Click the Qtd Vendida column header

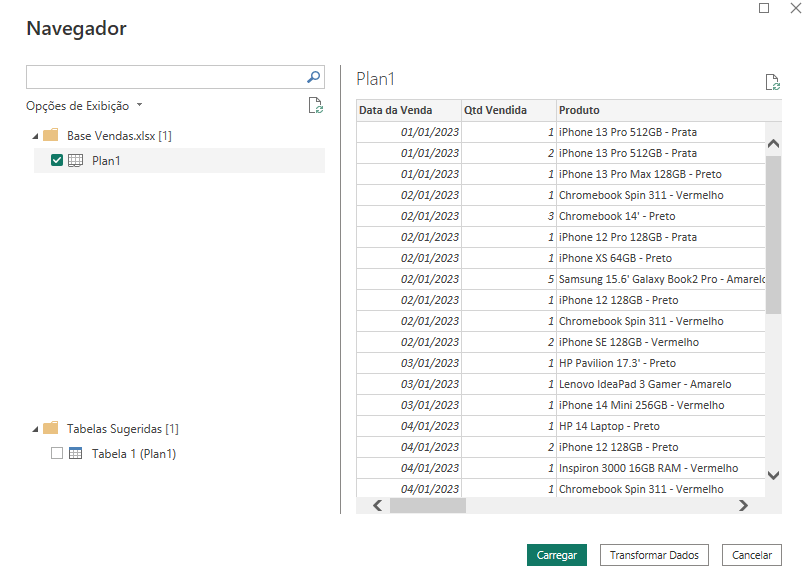click(x=509, y=110)
